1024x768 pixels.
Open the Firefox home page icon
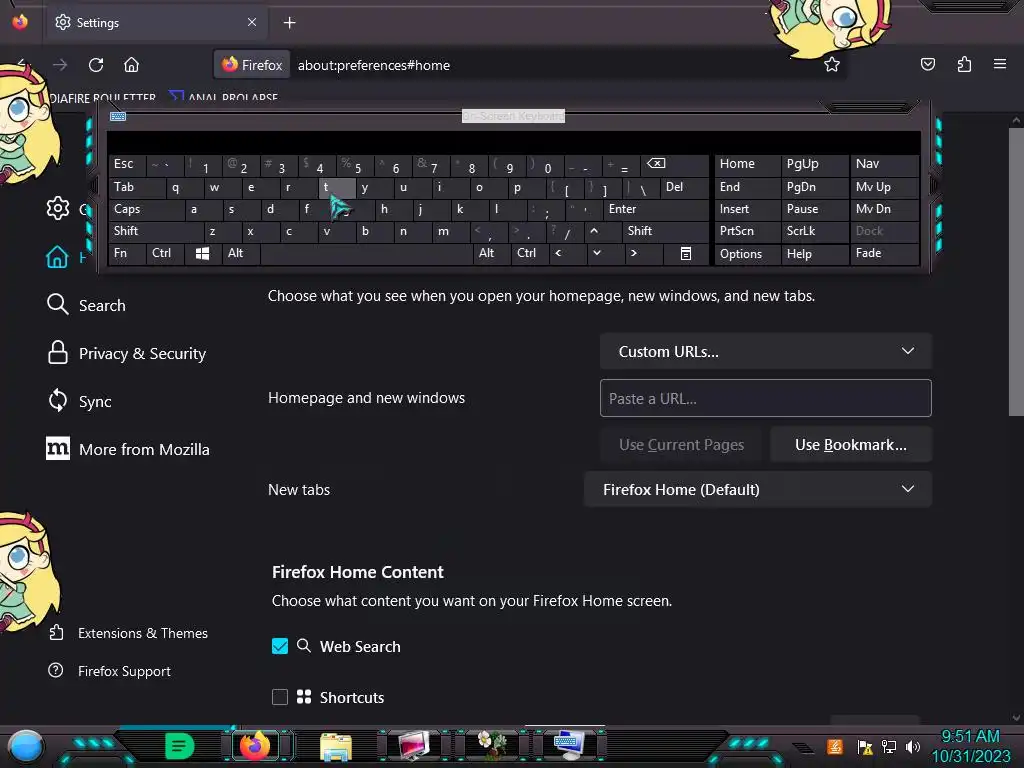131,65
